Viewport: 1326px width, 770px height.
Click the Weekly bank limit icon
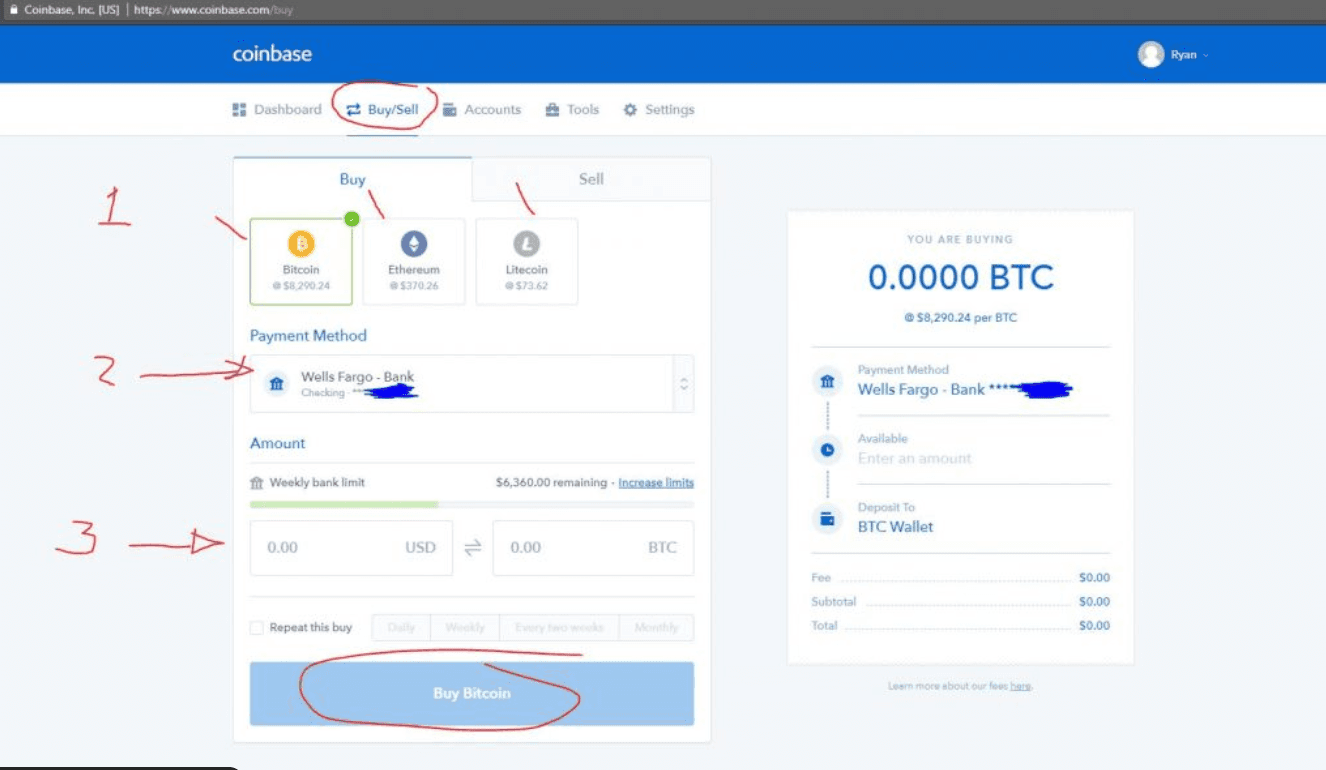tap(257, 483)
